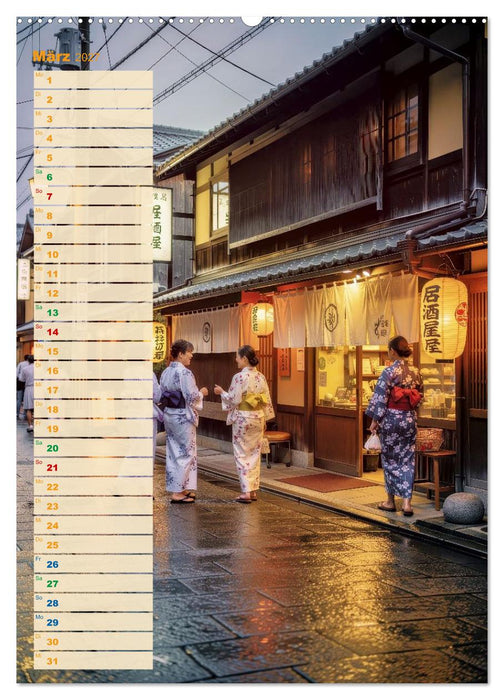Click the 2027 year label

click(x=87, y=57)
